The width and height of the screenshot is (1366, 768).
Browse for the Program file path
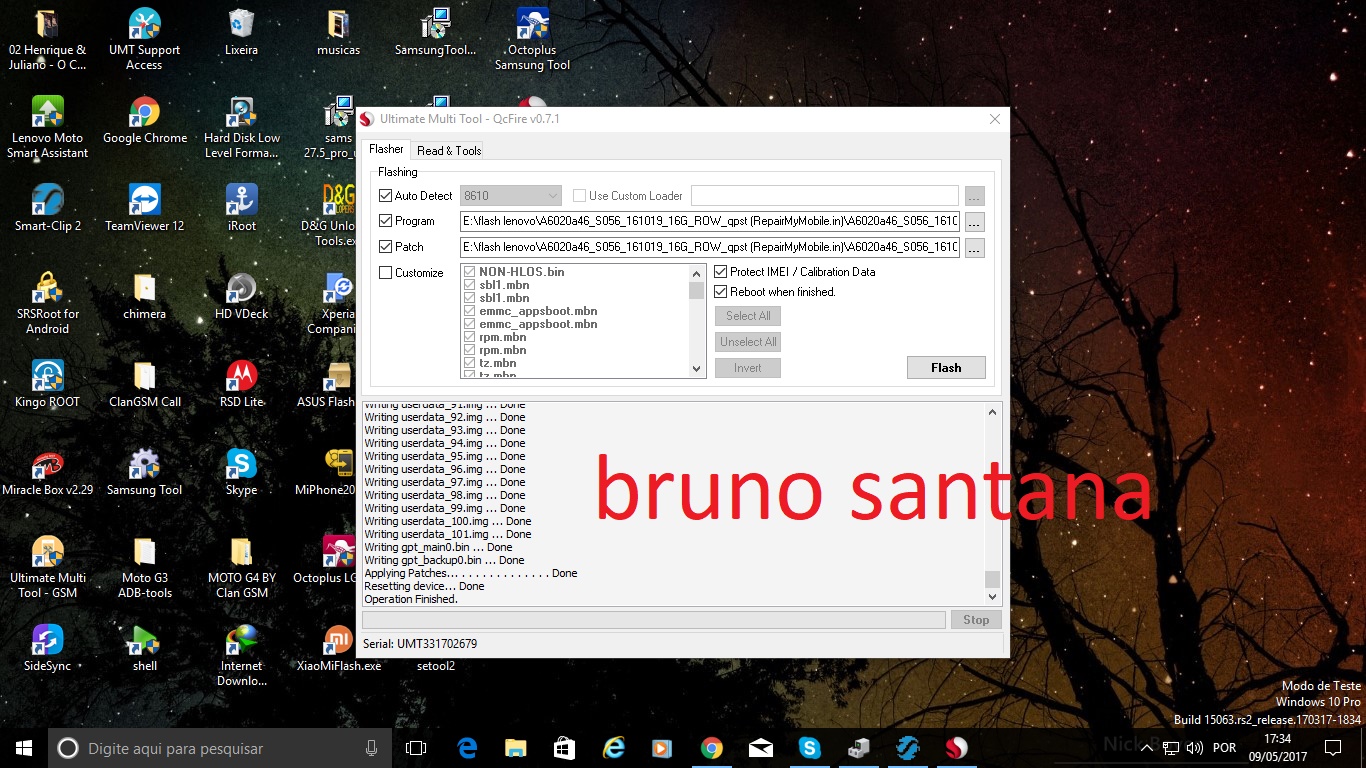pyautogui.click(x=974, y=222)
